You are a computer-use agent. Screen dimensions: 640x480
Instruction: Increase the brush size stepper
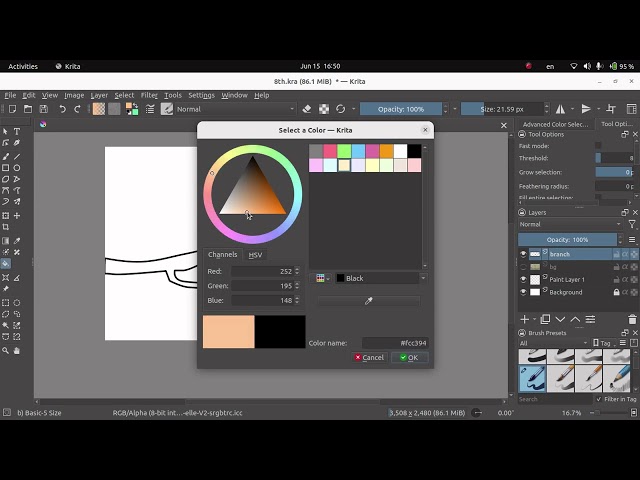(x=547, y=106)
